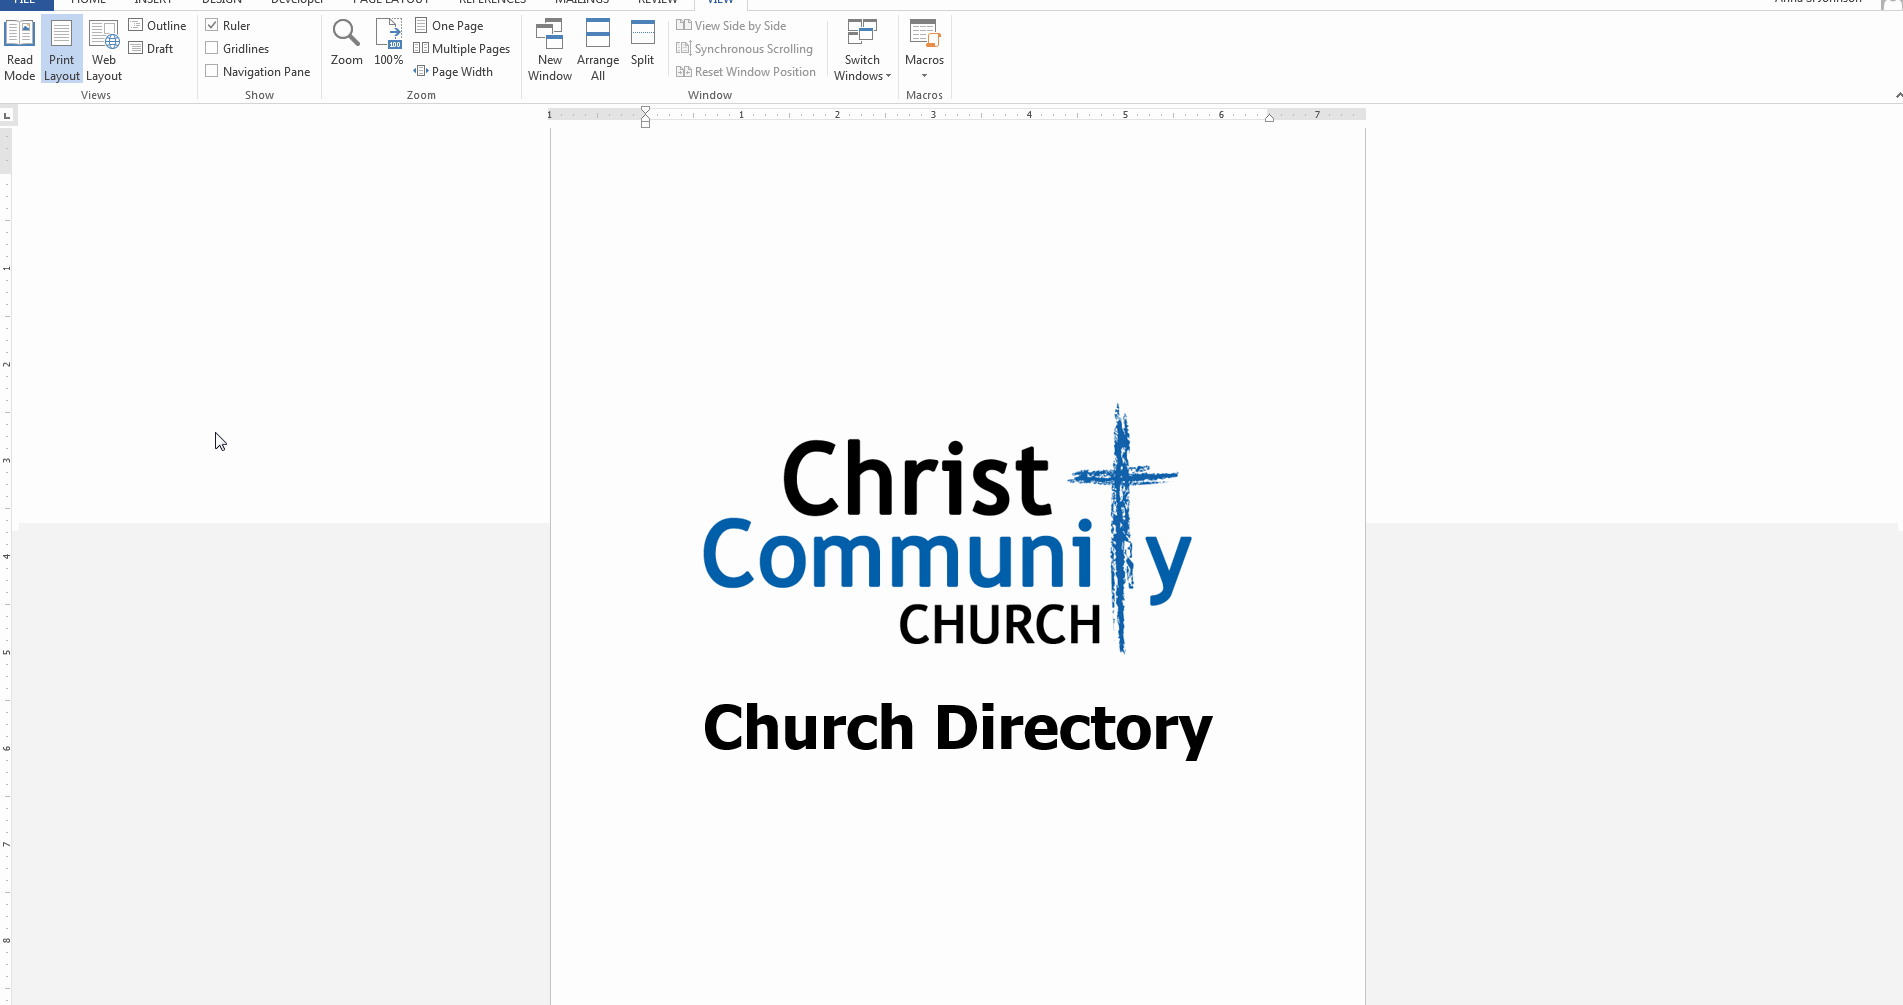Open a New Window of the document
The height and width of the screenshot is (1005, 1903).
click(x=550, y=49)
